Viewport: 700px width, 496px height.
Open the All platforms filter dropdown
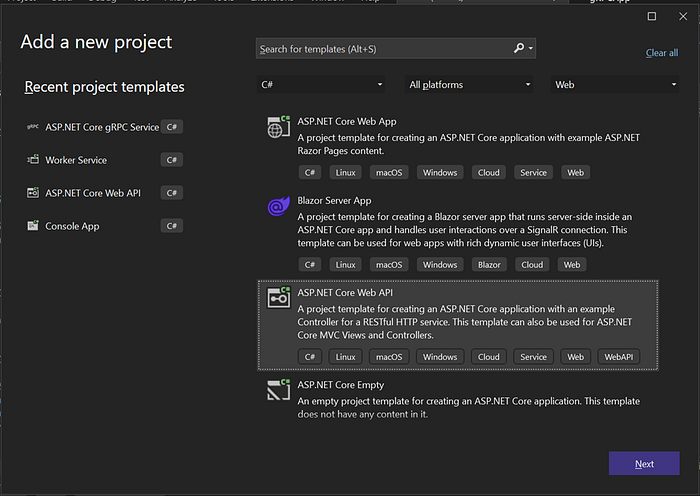pos(470,84)
